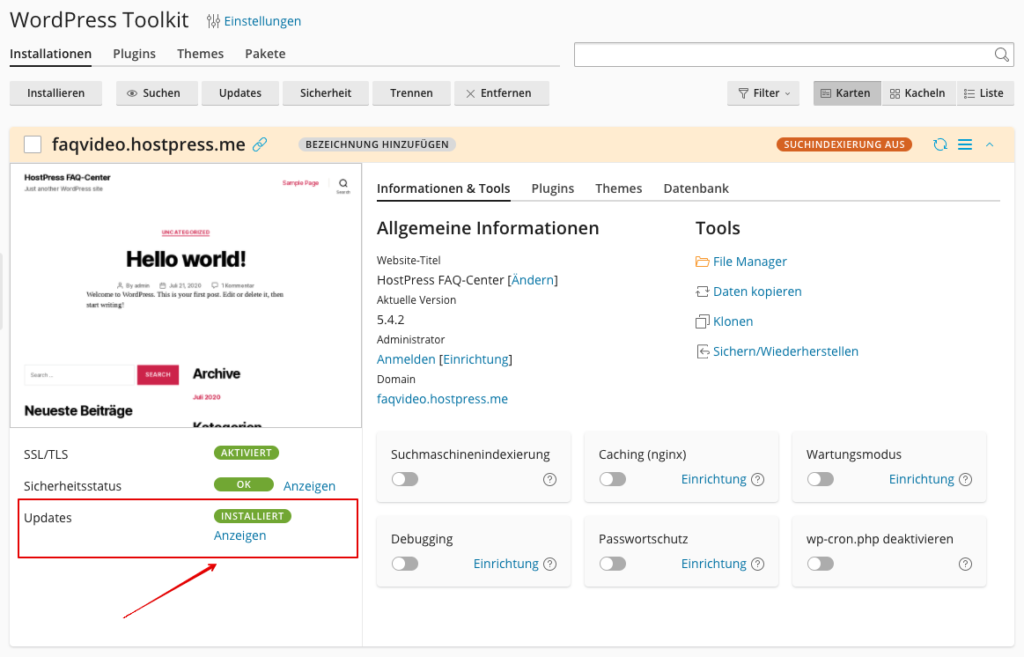Switch to Karten view

846,93
